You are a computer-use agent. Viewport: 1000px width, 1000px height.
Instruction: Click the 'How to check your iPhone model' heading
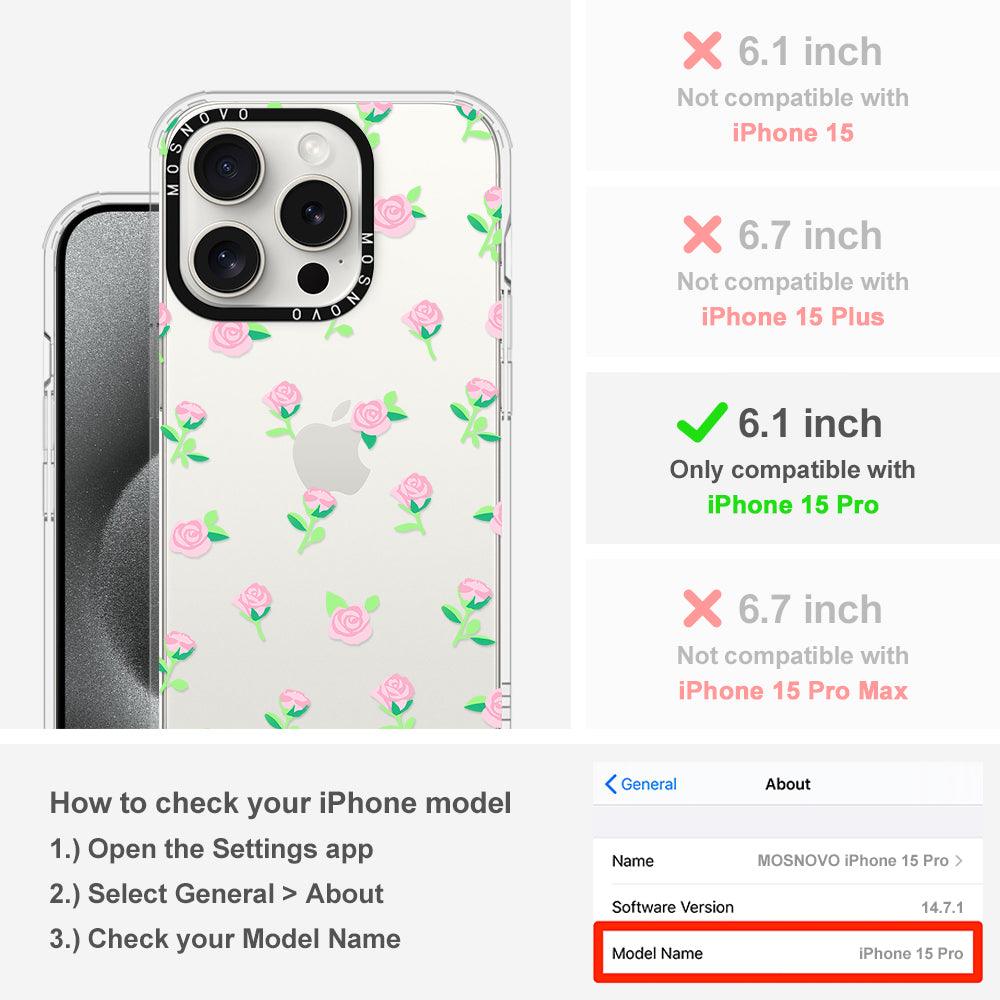(x=281, y=803)
